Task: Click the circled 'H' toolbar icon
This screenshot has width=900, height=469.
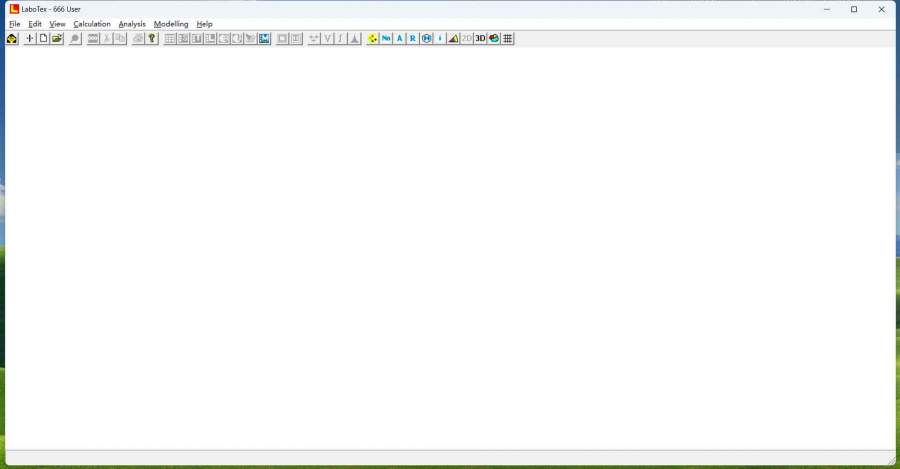Action: (x=426, y=38)
